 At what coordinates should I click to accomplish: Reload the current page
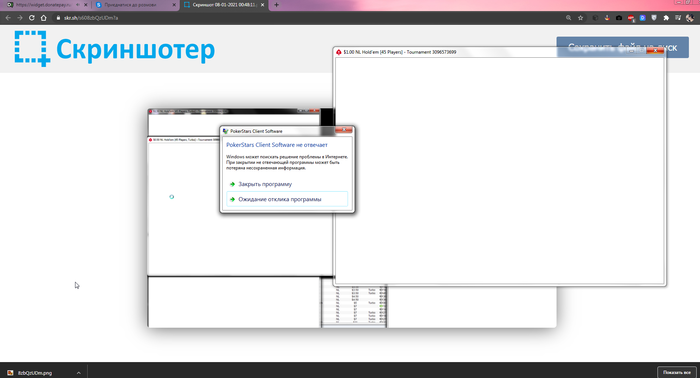click(x=32, y=18)
